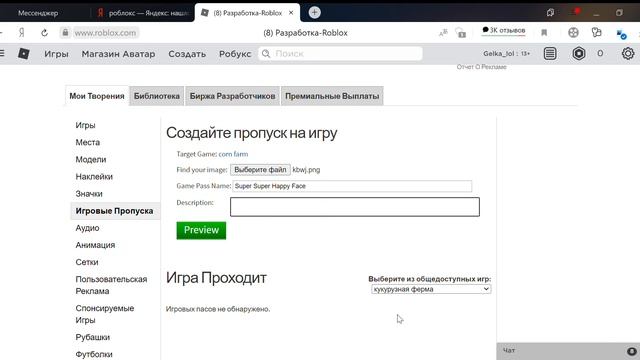Open the Roblox notifications feed icon
Viewport: 640px width, 360px height.
[550, 53]
